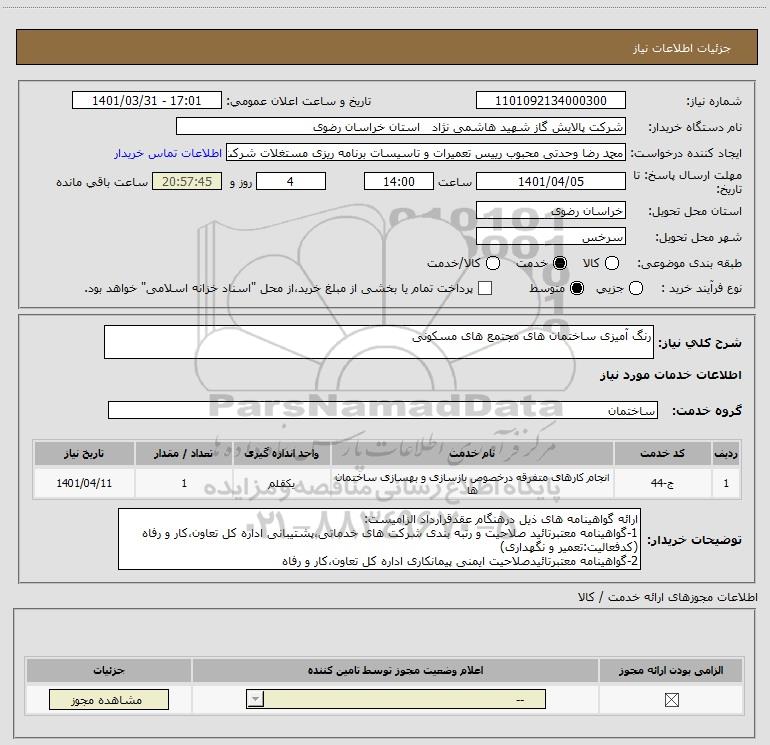Click the اطلاعات مجوزهای ارائه خدمت / کالا heading
Image resolution: width=770 pixels, height=745 pixels.
(667, 597)
